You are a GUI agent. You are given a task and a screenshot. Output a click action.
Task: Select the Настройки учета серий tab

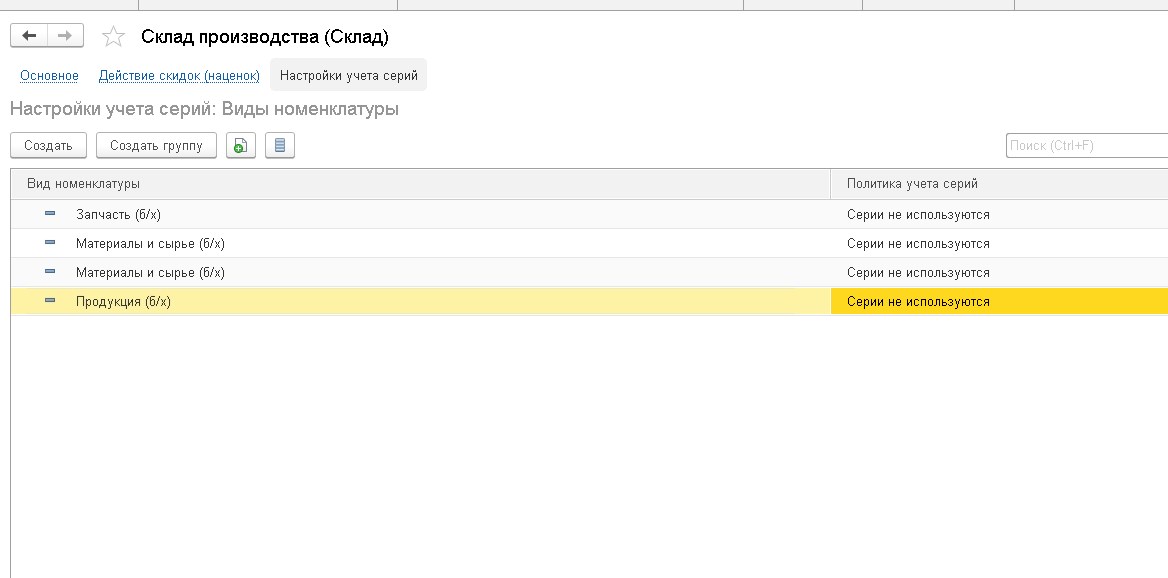point(349,75)
